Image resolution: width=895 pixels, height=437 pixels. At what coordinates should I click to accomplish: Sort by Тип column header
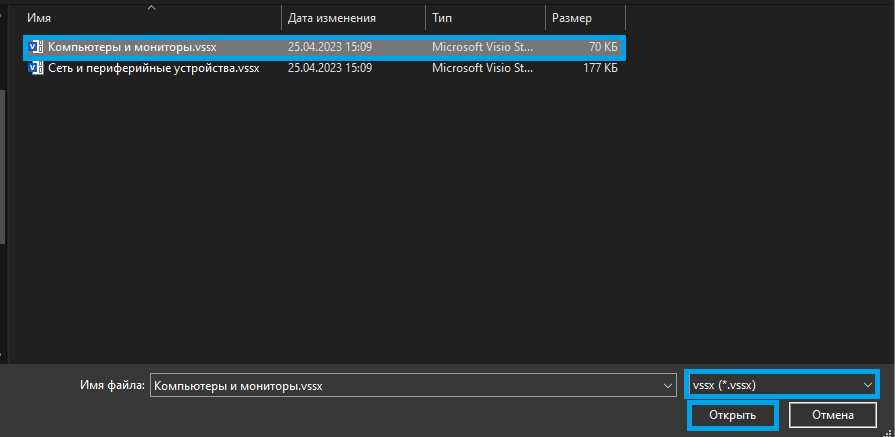pos(485,18)
